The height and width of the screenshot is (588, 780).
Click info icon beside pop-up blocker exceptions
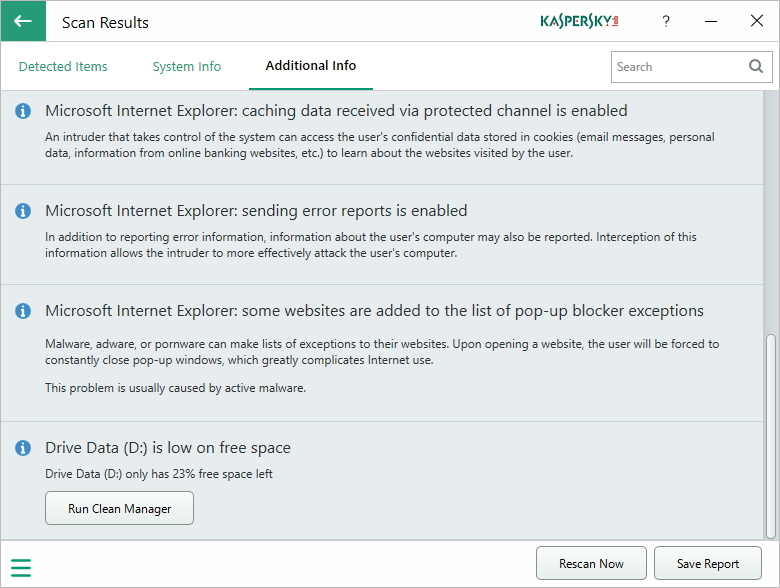point(23,311)
